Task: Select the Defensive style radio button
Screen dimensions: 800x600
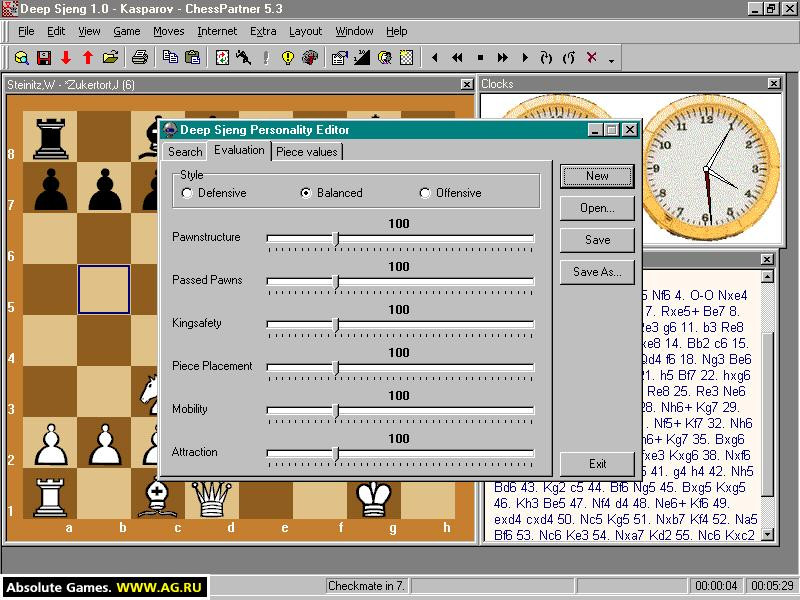Action: click(x=187, y=193)
